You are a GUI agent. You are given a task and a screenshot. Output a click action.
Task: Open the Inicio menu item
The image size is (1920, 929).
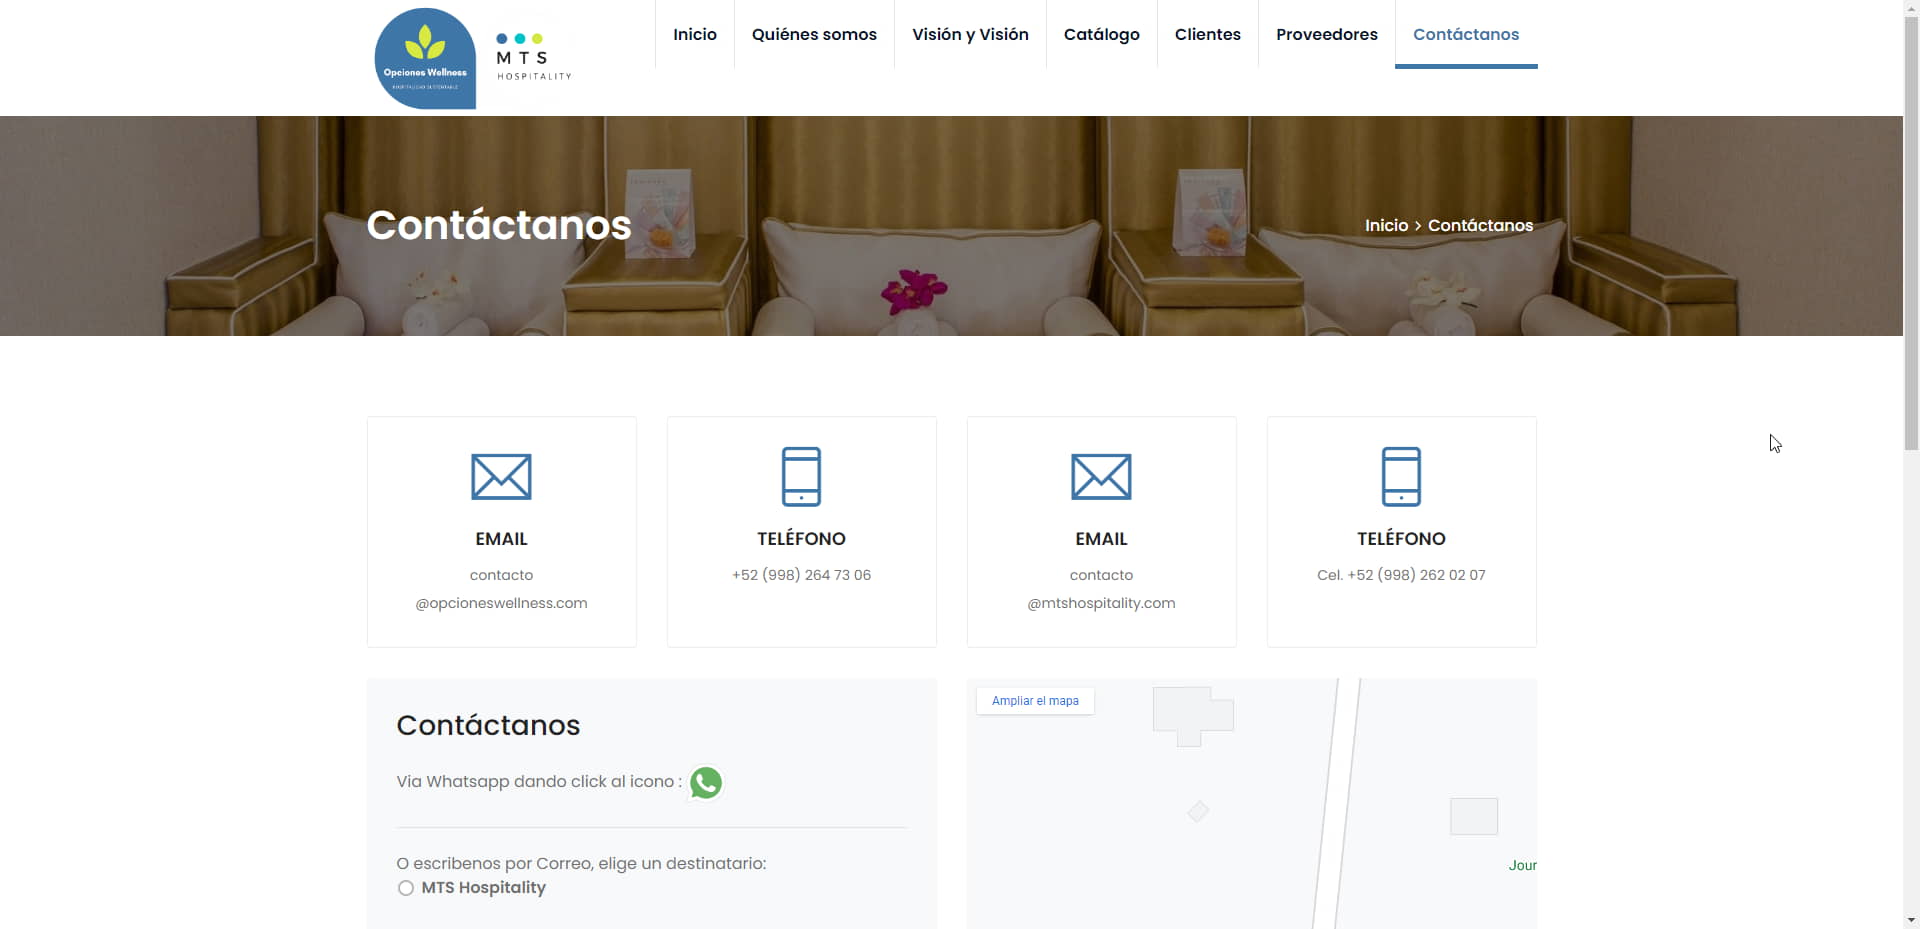coord(695,34)
